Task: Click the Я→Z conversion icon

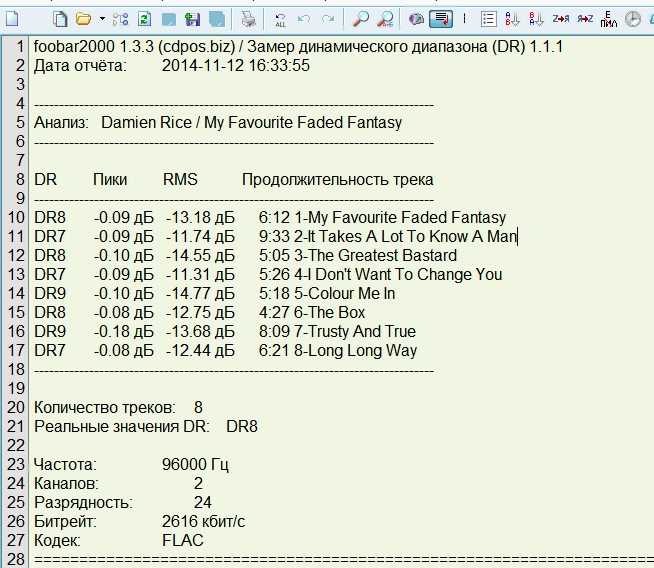Action: tap(585, 19)
